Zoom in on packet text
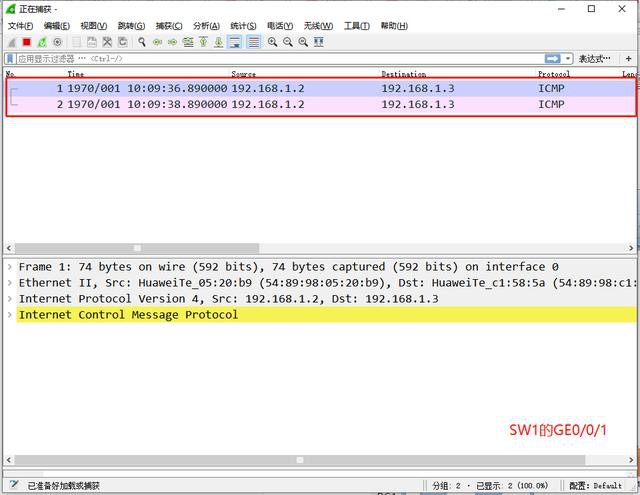 (272, 42)
